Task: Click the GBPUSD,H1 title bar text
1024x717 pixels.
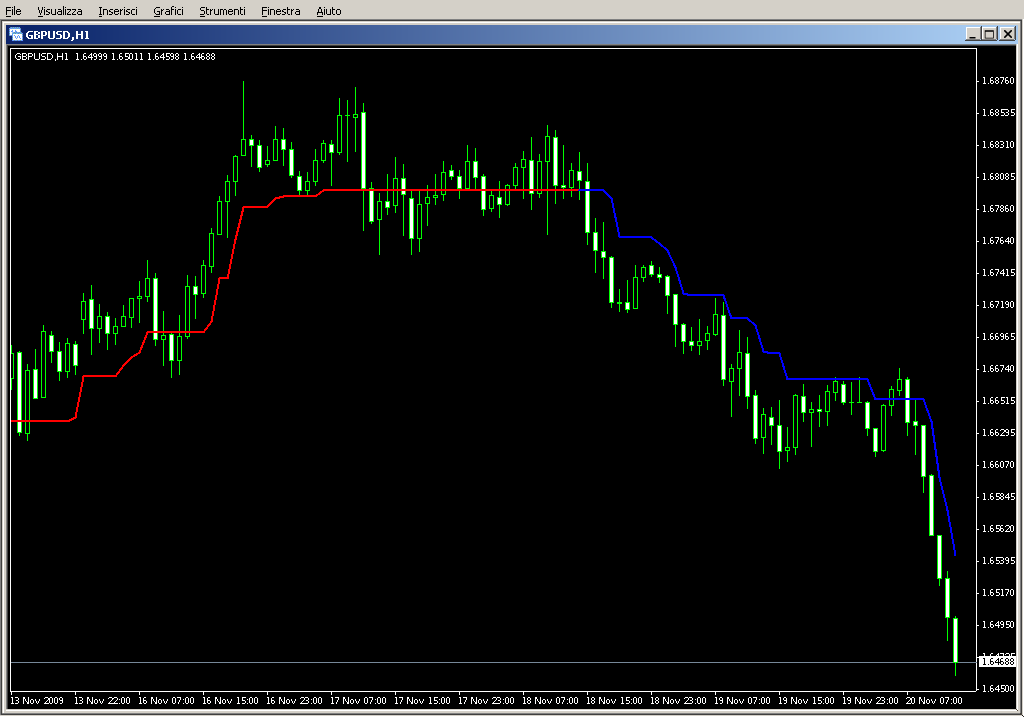Action: click(57, 35)
